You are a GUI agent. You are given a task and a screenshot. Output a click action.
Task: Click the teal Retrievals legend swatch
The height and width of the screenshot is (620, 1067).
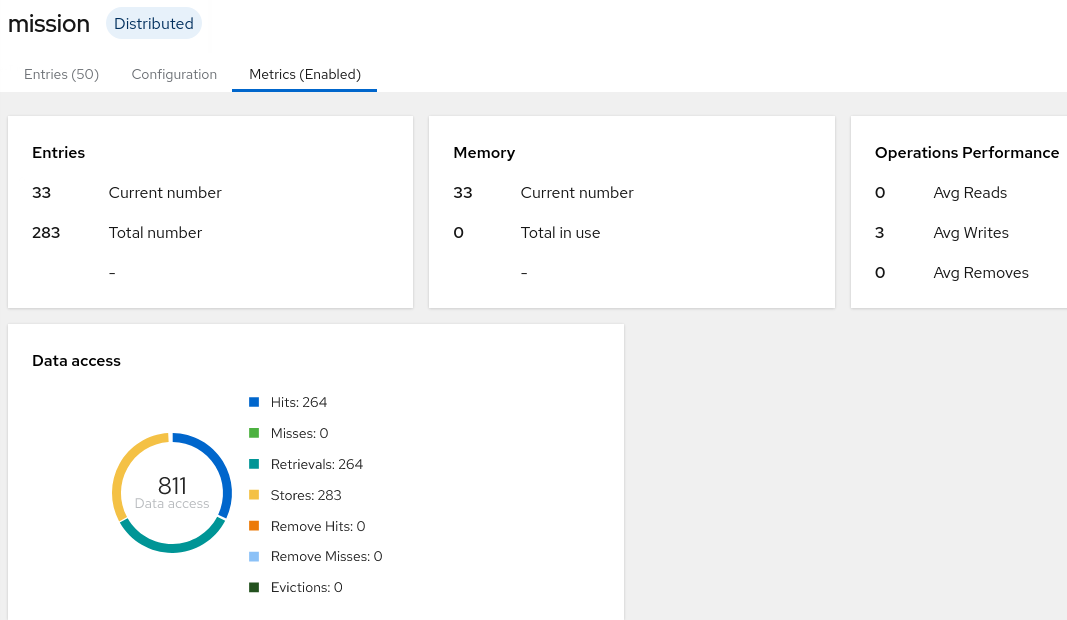click(x=254, y=464)
